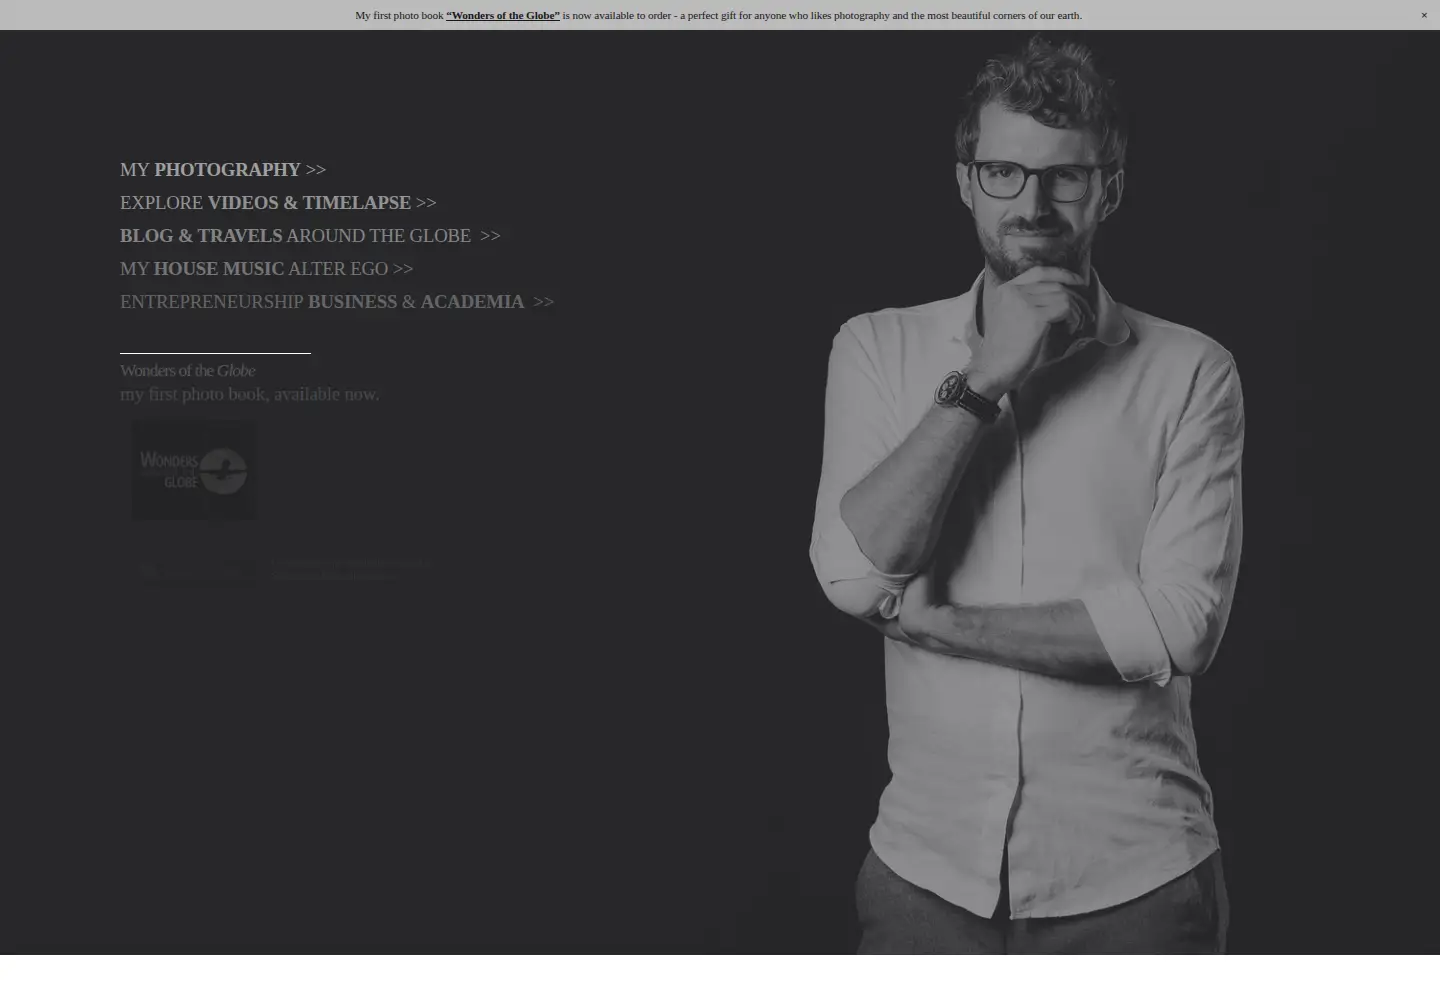1440x1000 pixels.
Task: Open the Wonders of the Globe book cover
Action: (194, 470)
